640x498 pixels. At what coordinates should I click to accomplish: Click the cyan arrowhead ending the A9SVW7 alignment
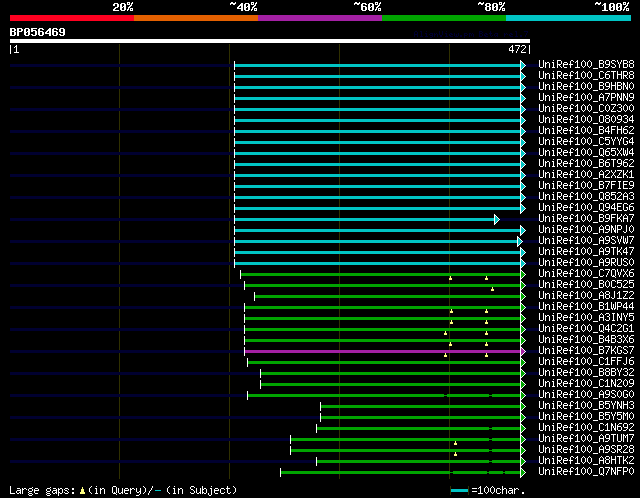[520, 242]
